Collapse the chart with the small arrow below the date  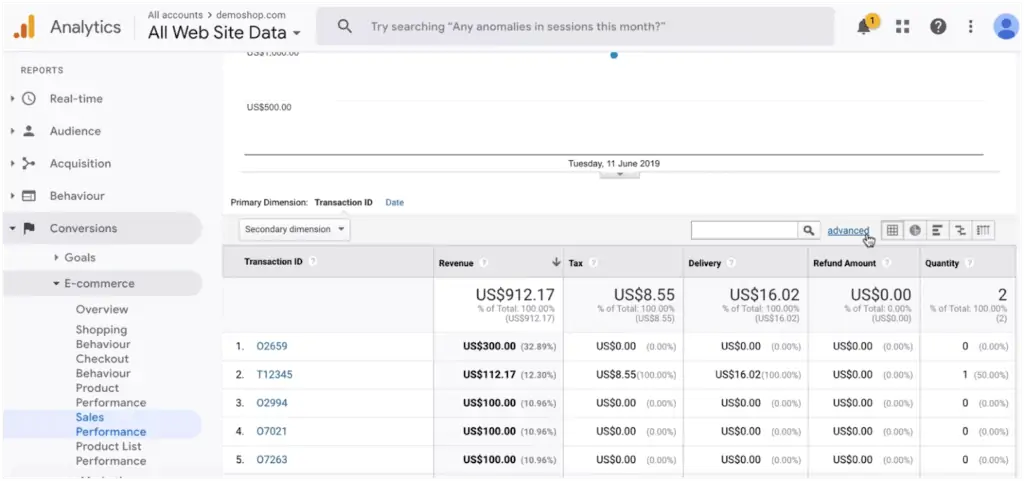pyautogui.click(x=620, y=174)
